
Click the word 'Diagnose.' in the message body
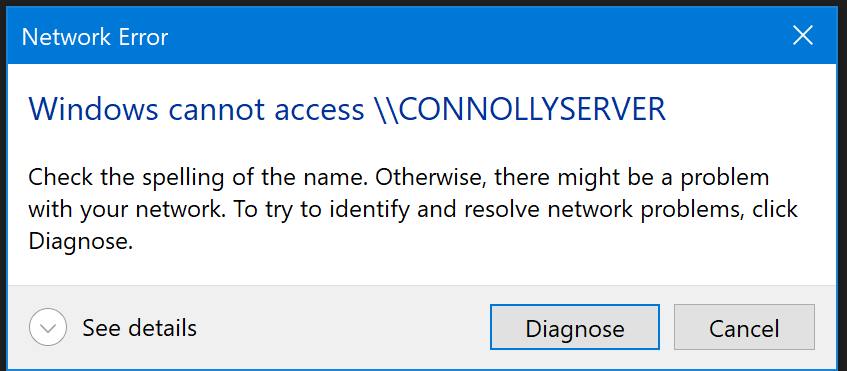[x=80, y=241]
